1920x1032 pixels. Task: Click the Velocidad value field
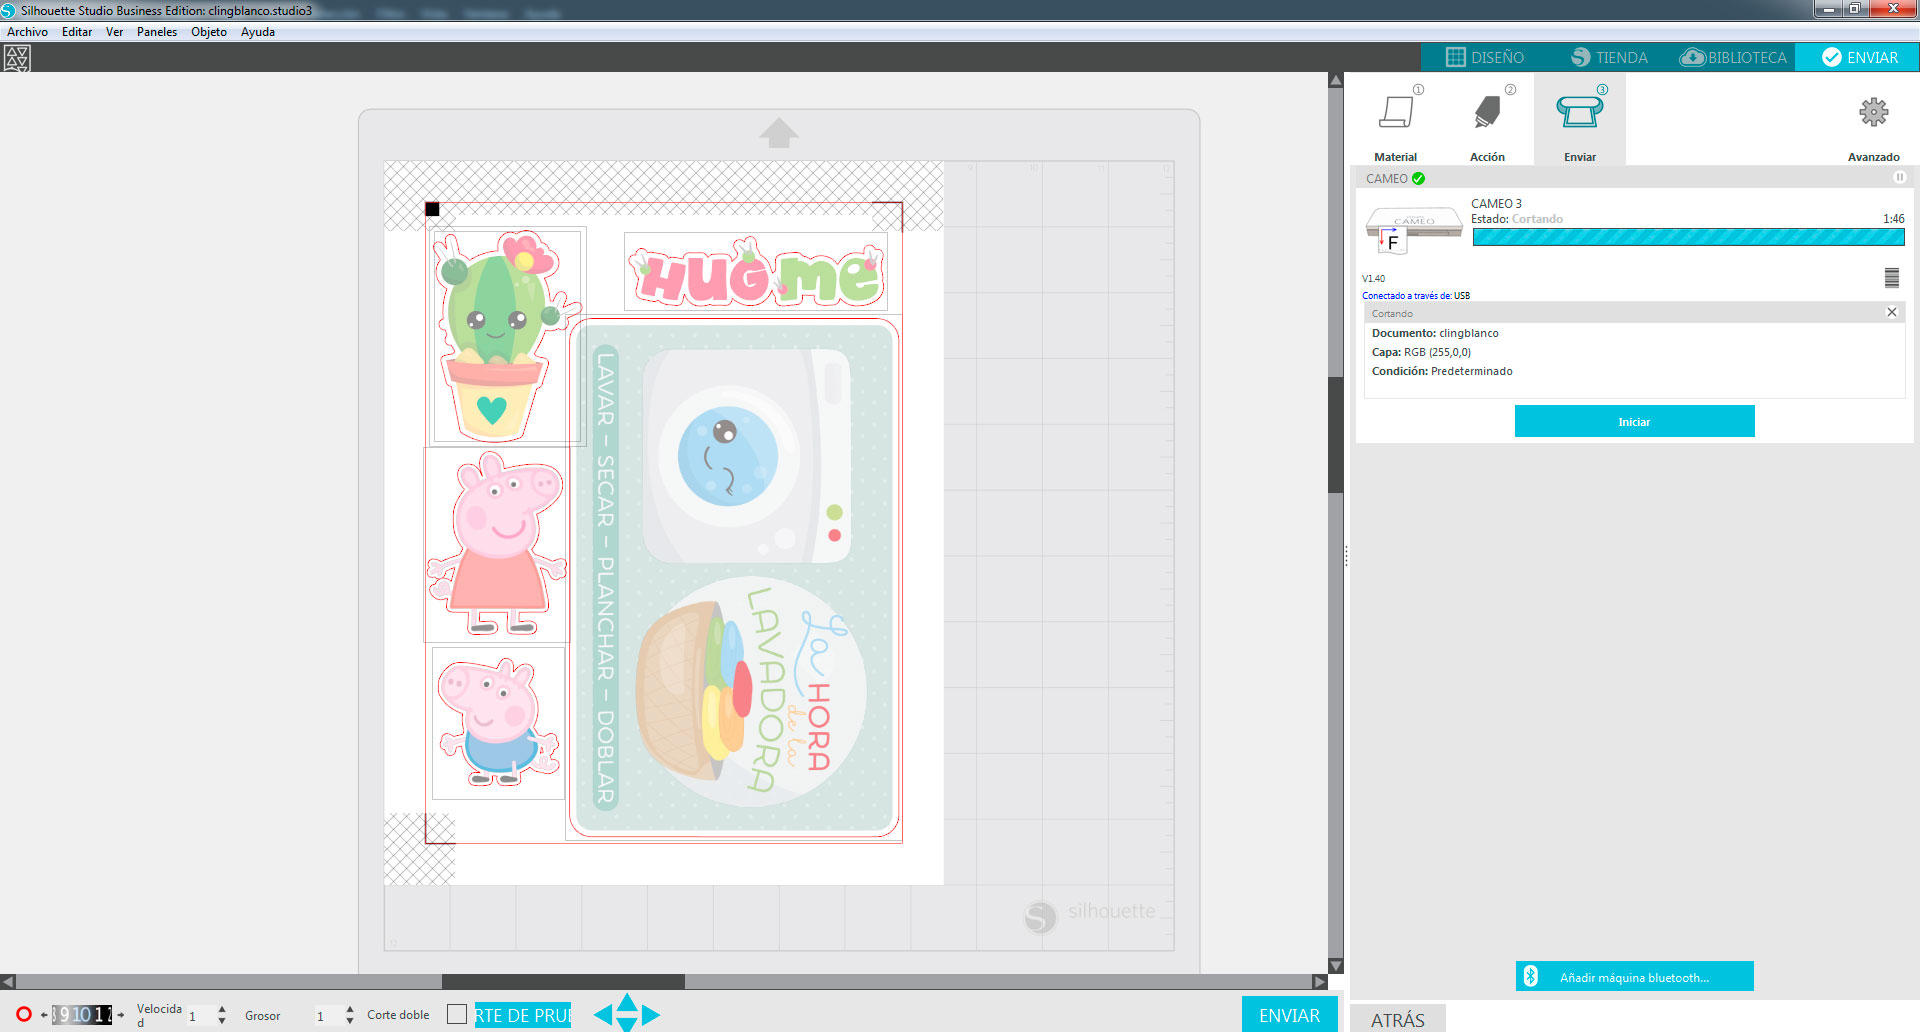200,1016
